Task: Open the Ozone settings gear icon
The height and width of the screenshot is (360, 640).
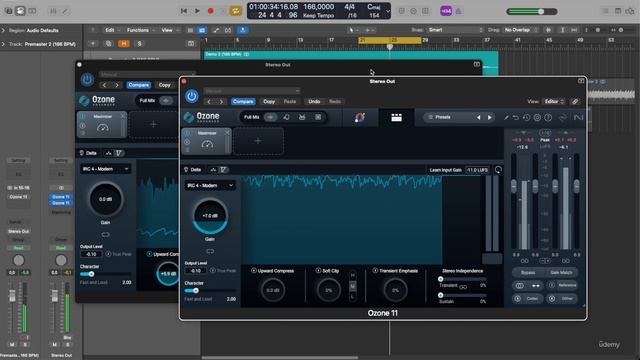Action: coord(537,118)
